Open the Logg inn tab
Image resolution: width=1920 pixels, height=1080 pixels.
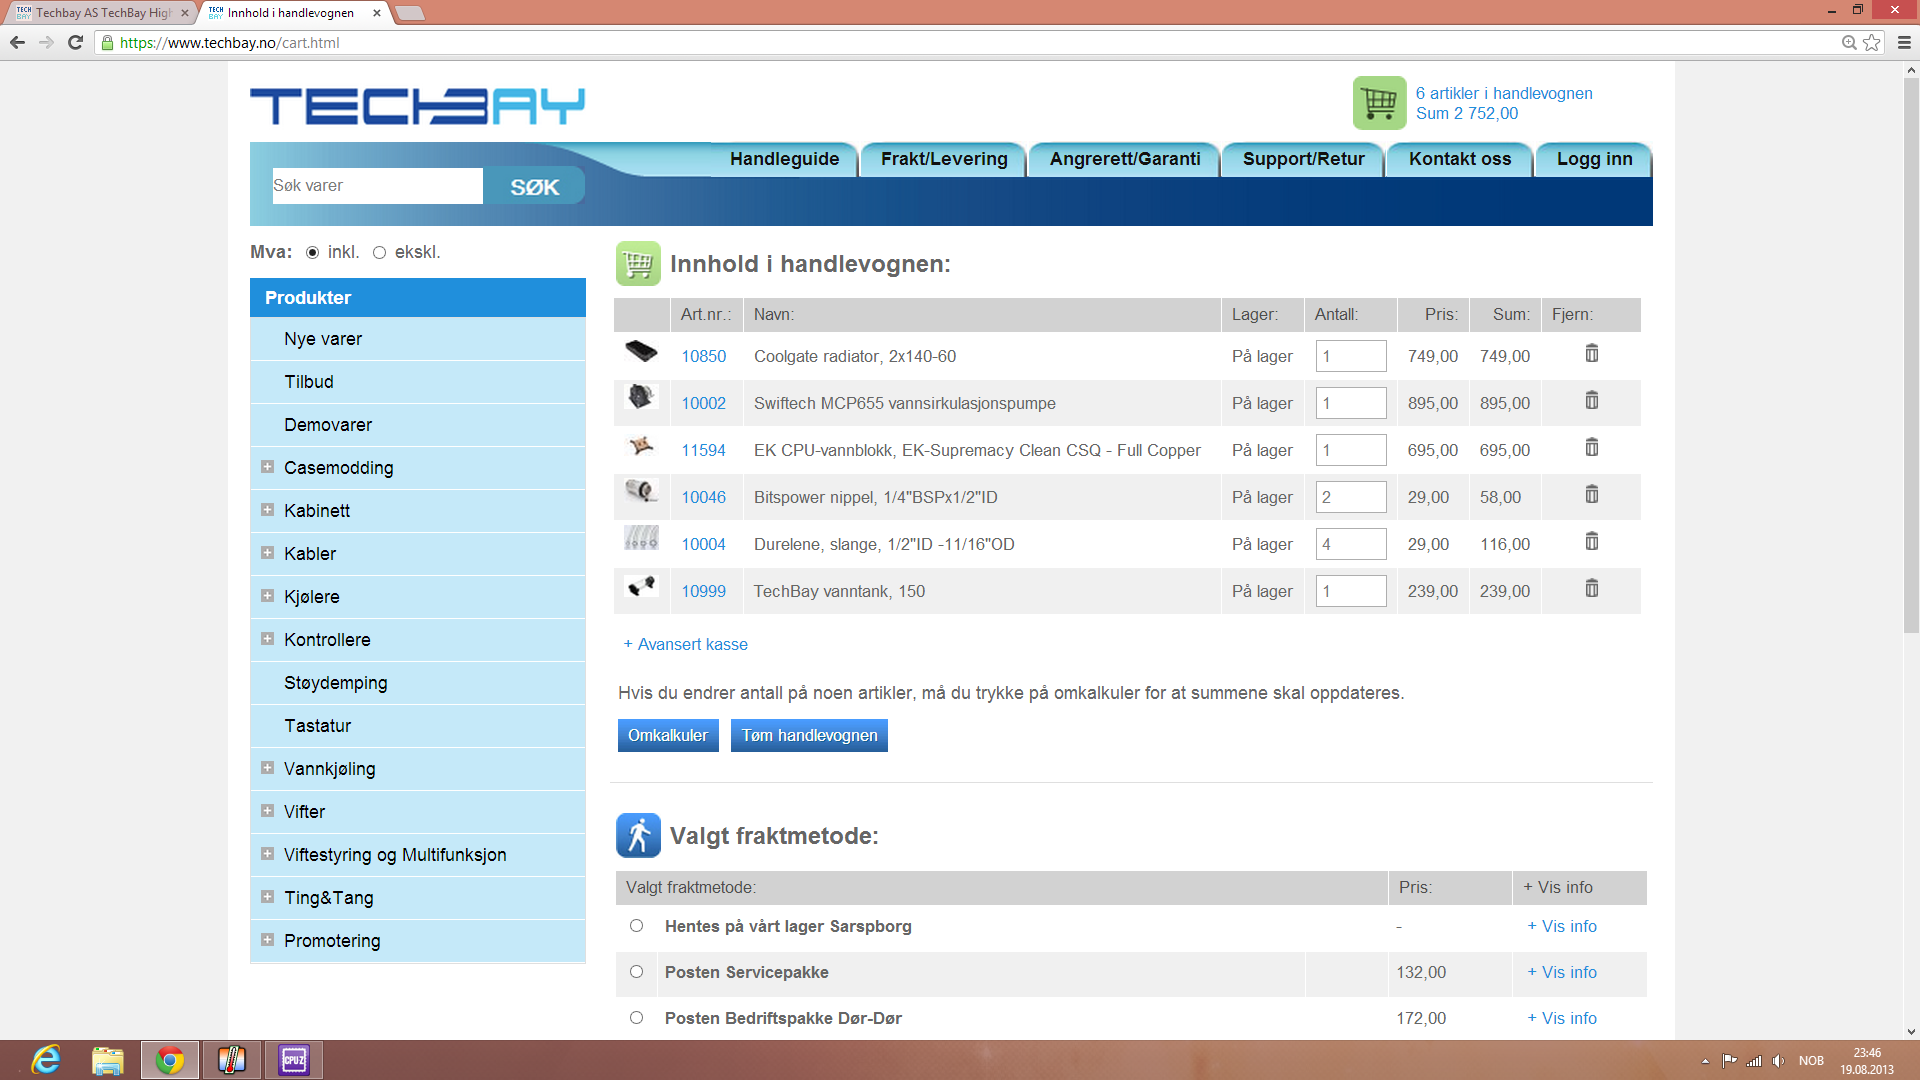click(x=1594, y=159)
